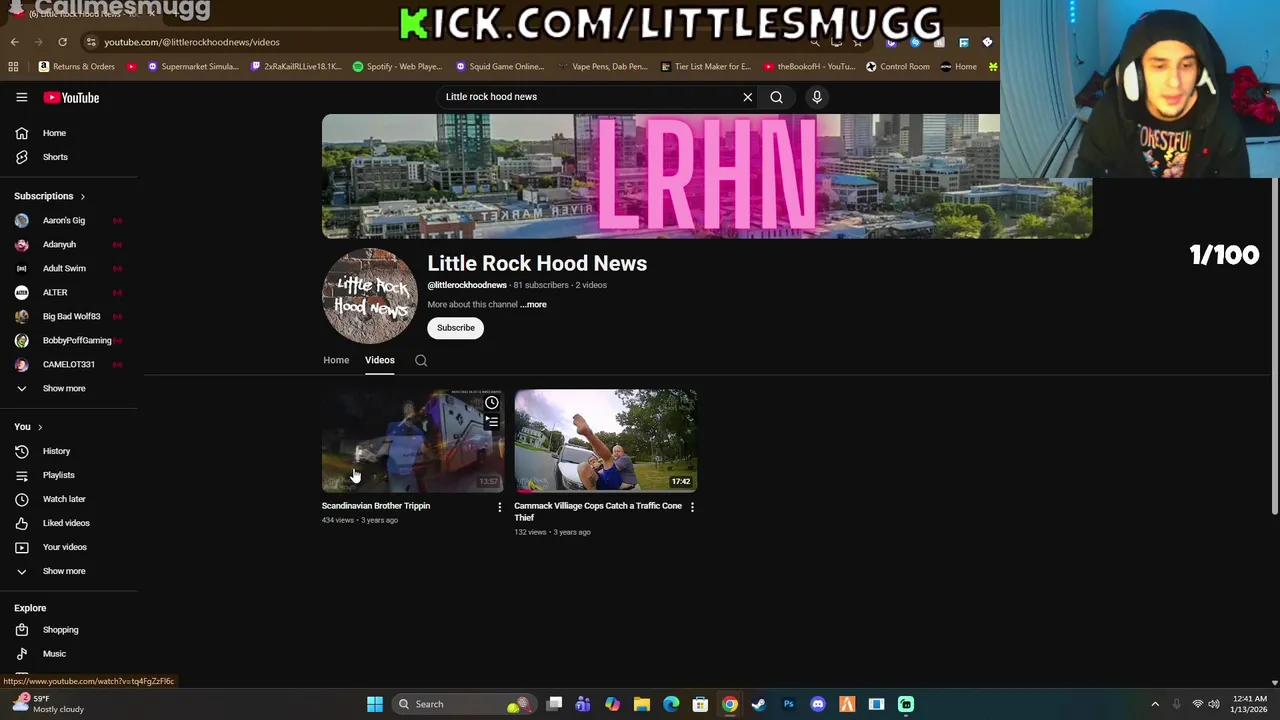
Task: Open Discord from the taskbar
Action: (x=818, y=704)
